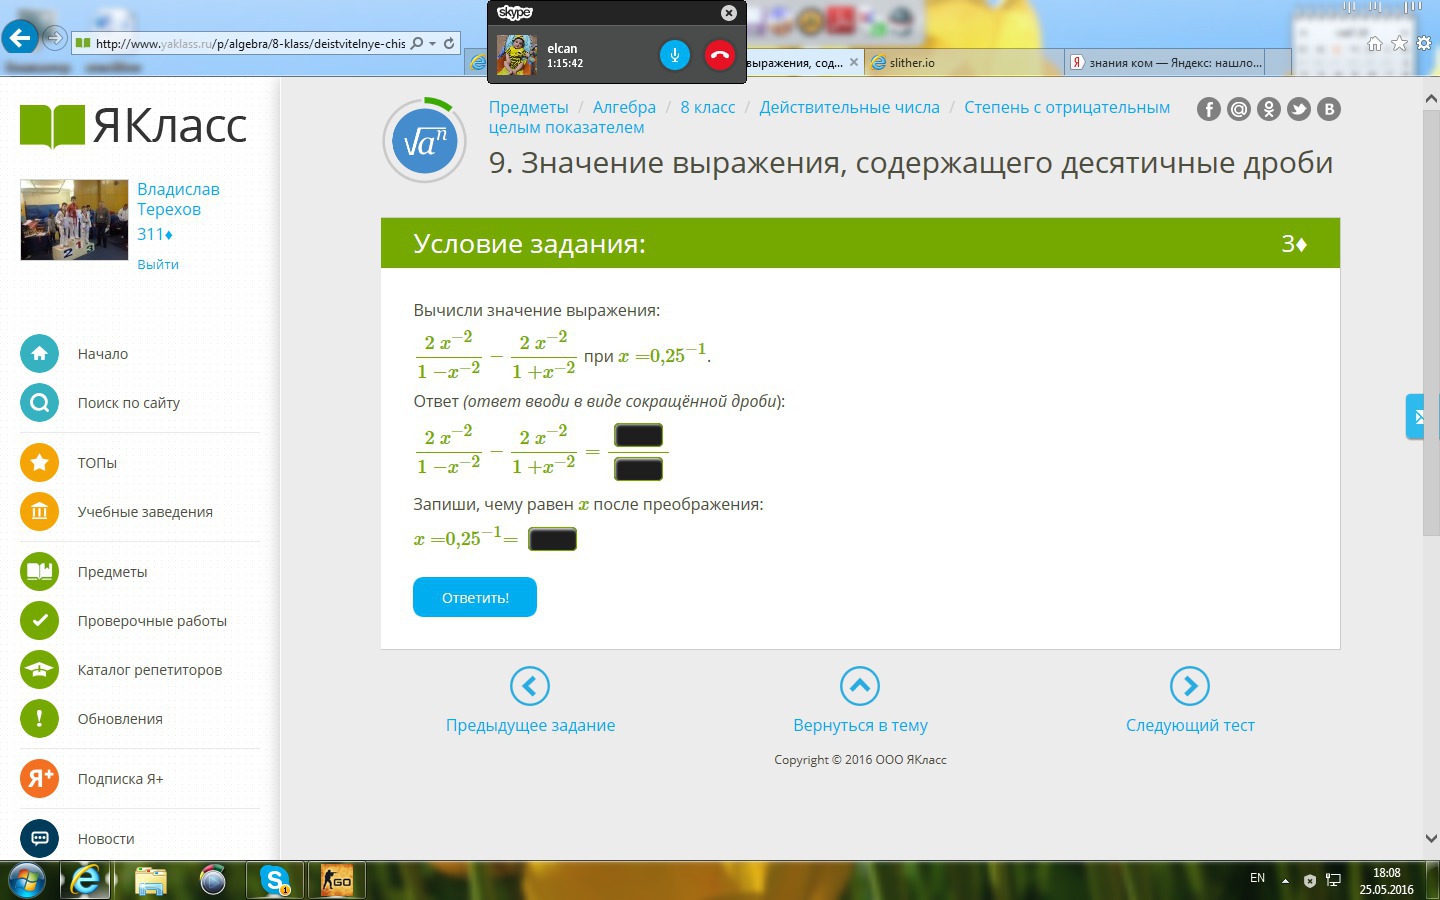1440x900 pixels.
Task: Open site search magnifier icon in sidebar
Action: [39, 403]
